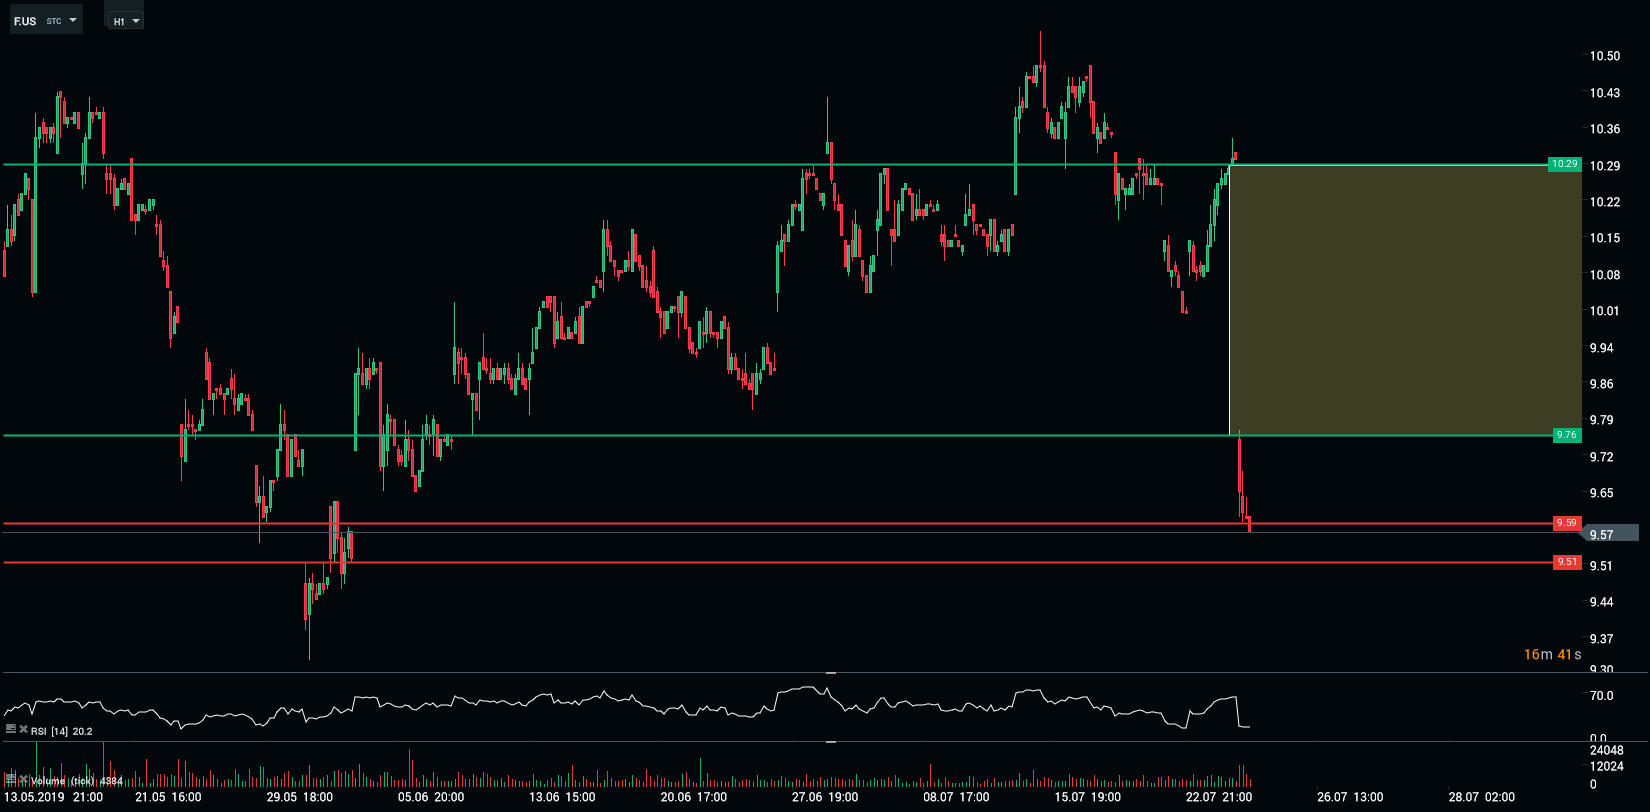
Task: Click the divider handle above the RSI panel
Action: pos(830,673)
